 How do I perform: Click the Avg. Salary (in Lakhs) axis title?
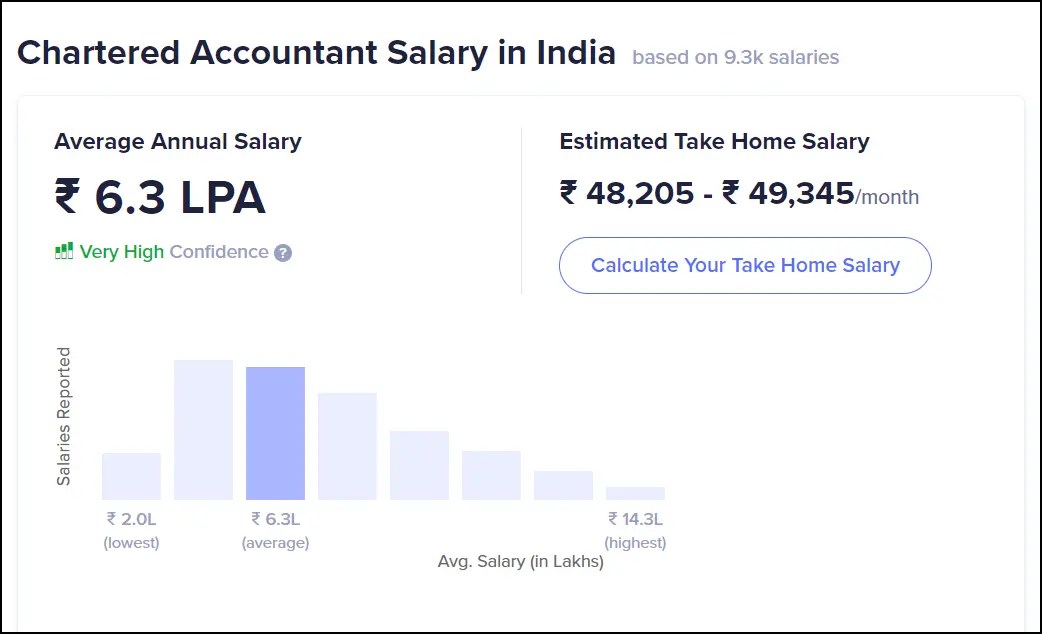click(x=520, y=562)
